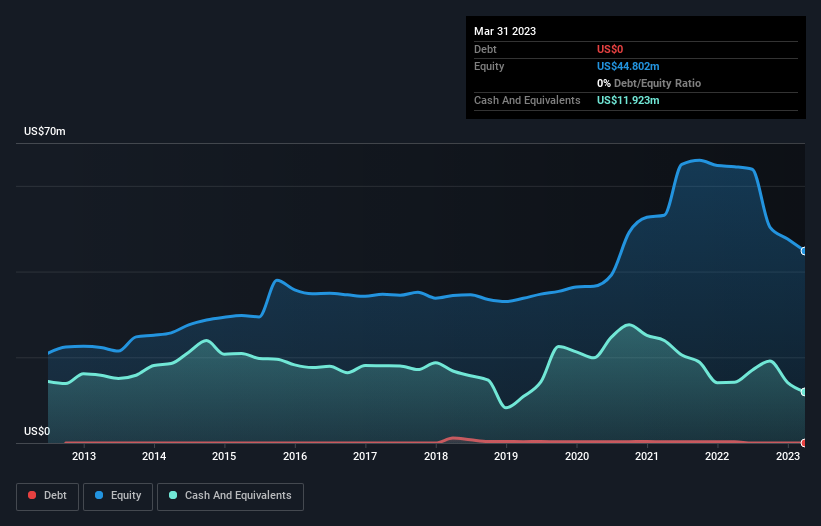Click the 0% Debt/Equity Ratio text
Viewport: 821px width, 526px height.
click(x=649, y=83)
